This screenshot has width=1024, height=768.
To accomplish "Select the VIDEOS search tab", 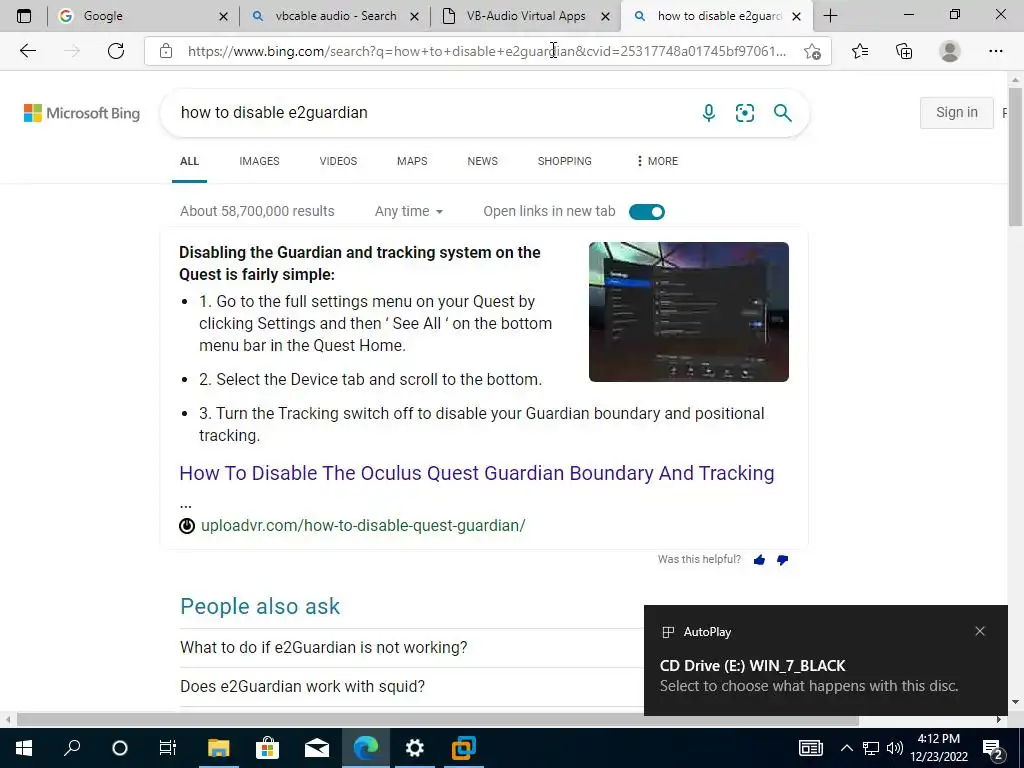I will click(x=338, y=161).
